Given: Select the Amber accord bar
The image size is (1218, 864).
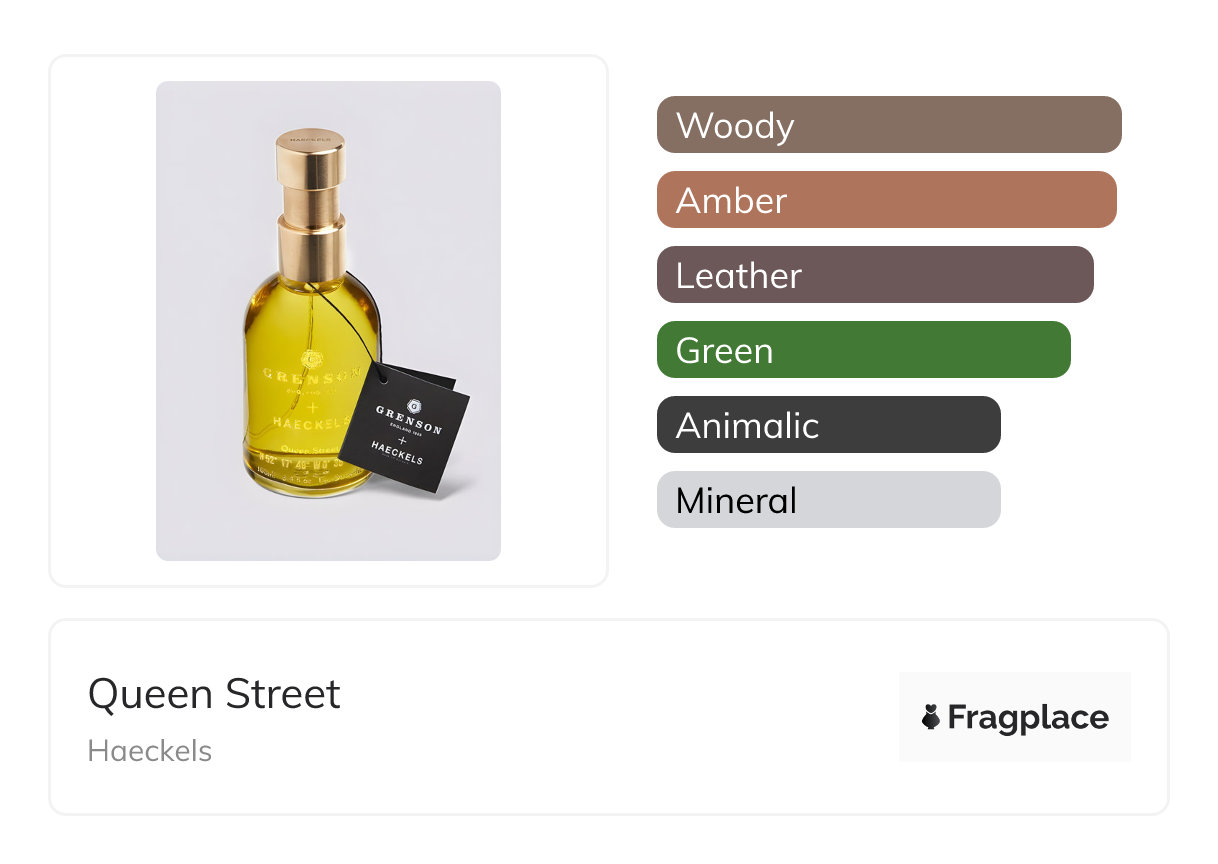Looking at the screenshot, I should [886, 200].
